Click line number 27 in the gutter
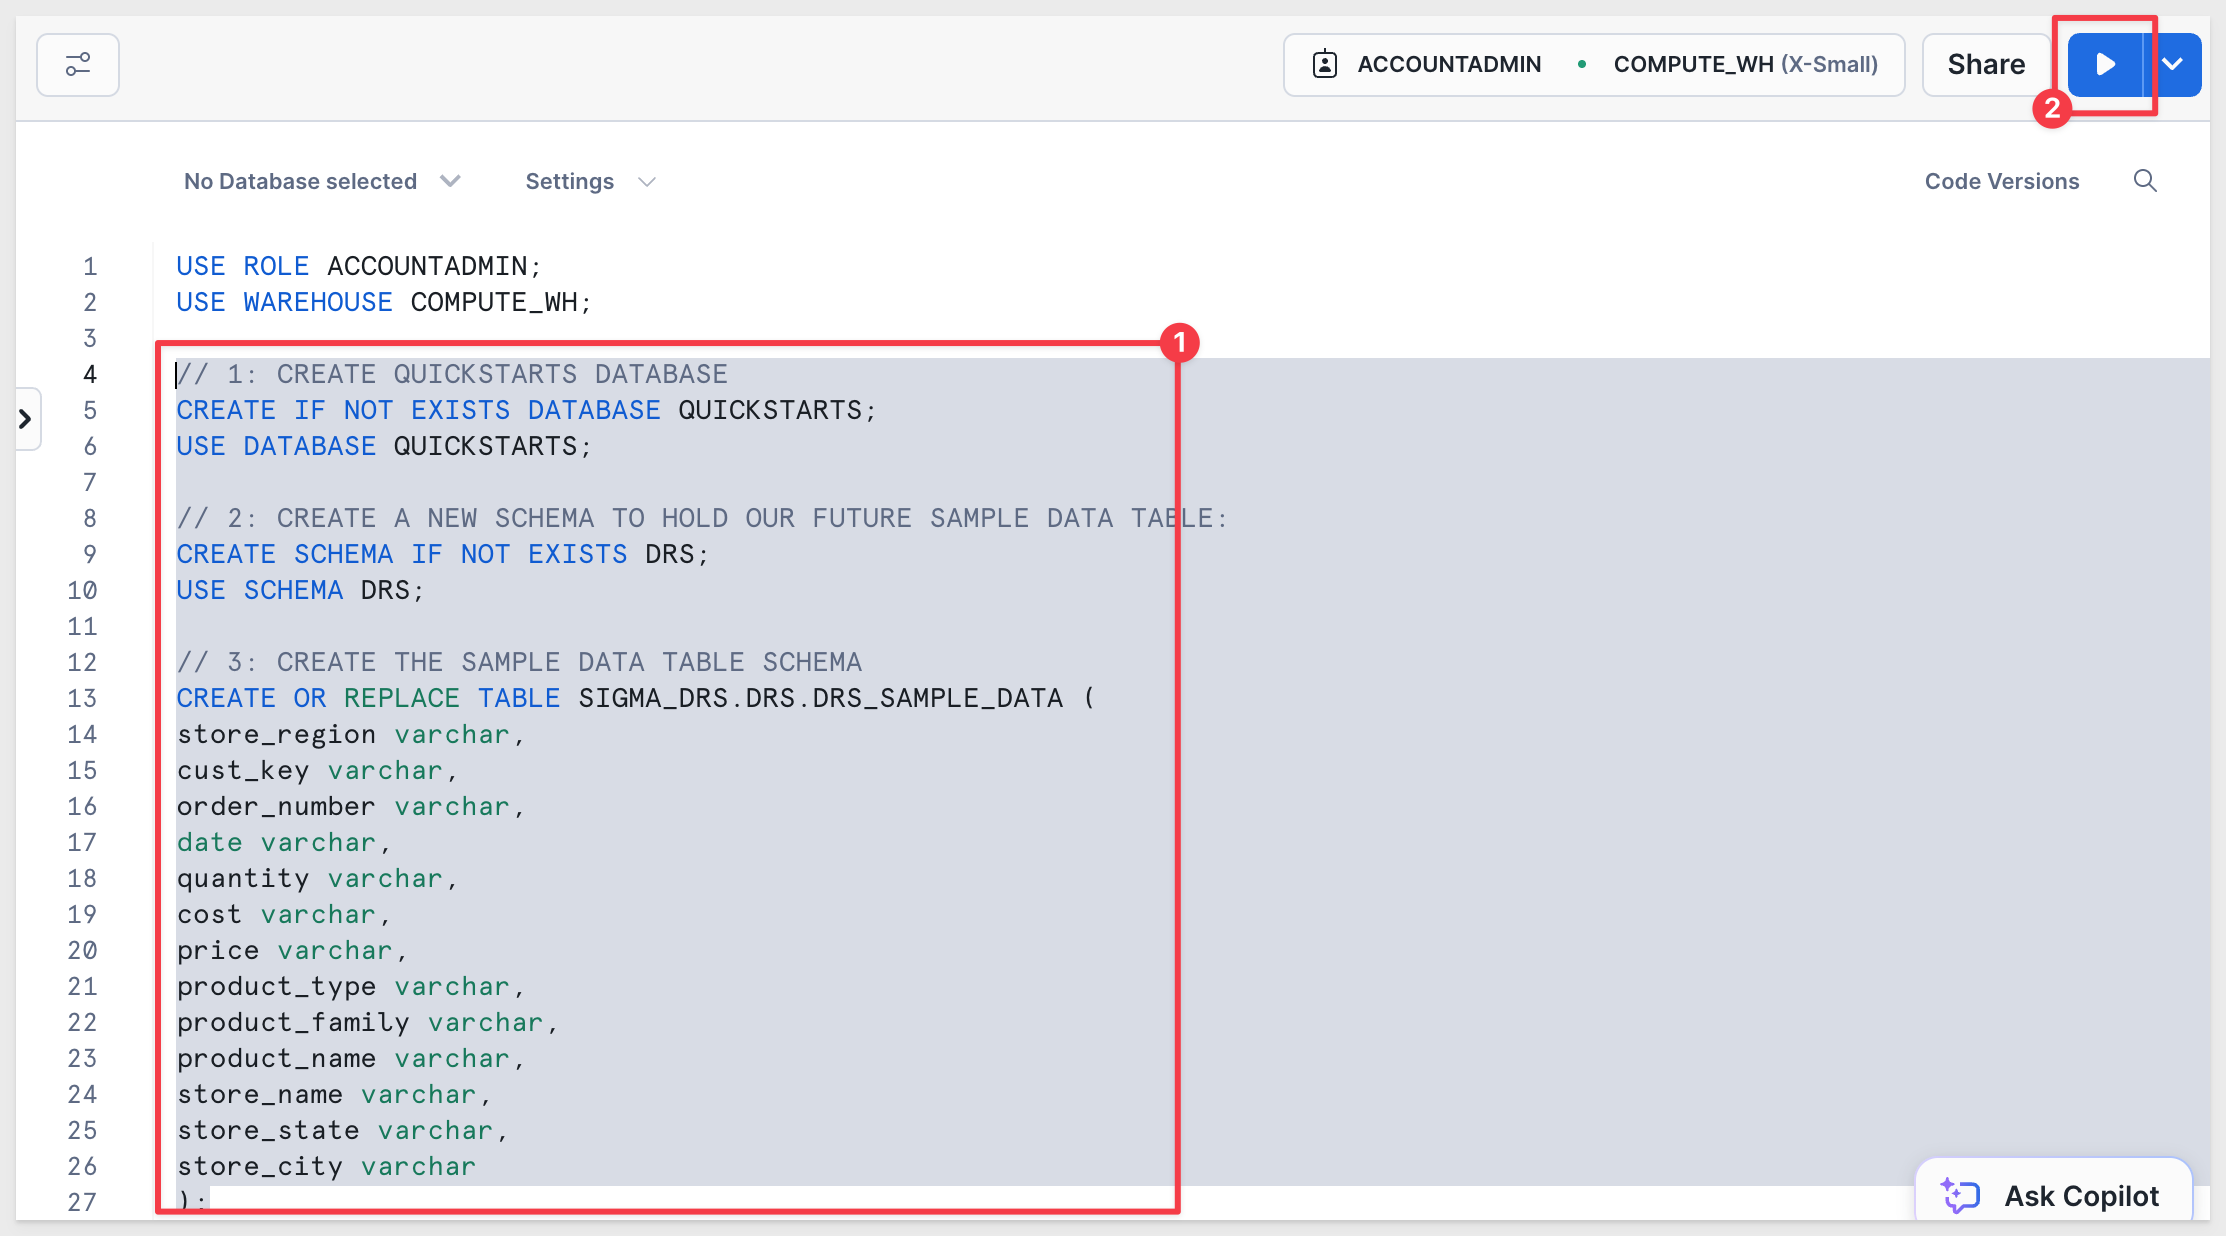The image size is (2226, 1236). (82, 1202)
